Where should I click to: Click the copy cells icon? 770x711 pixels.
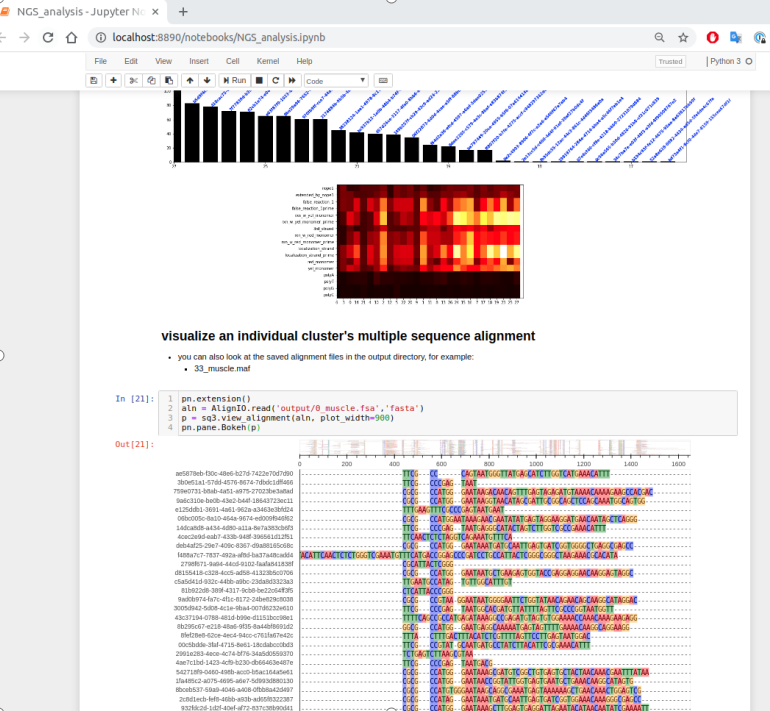(x=151, y=80)
